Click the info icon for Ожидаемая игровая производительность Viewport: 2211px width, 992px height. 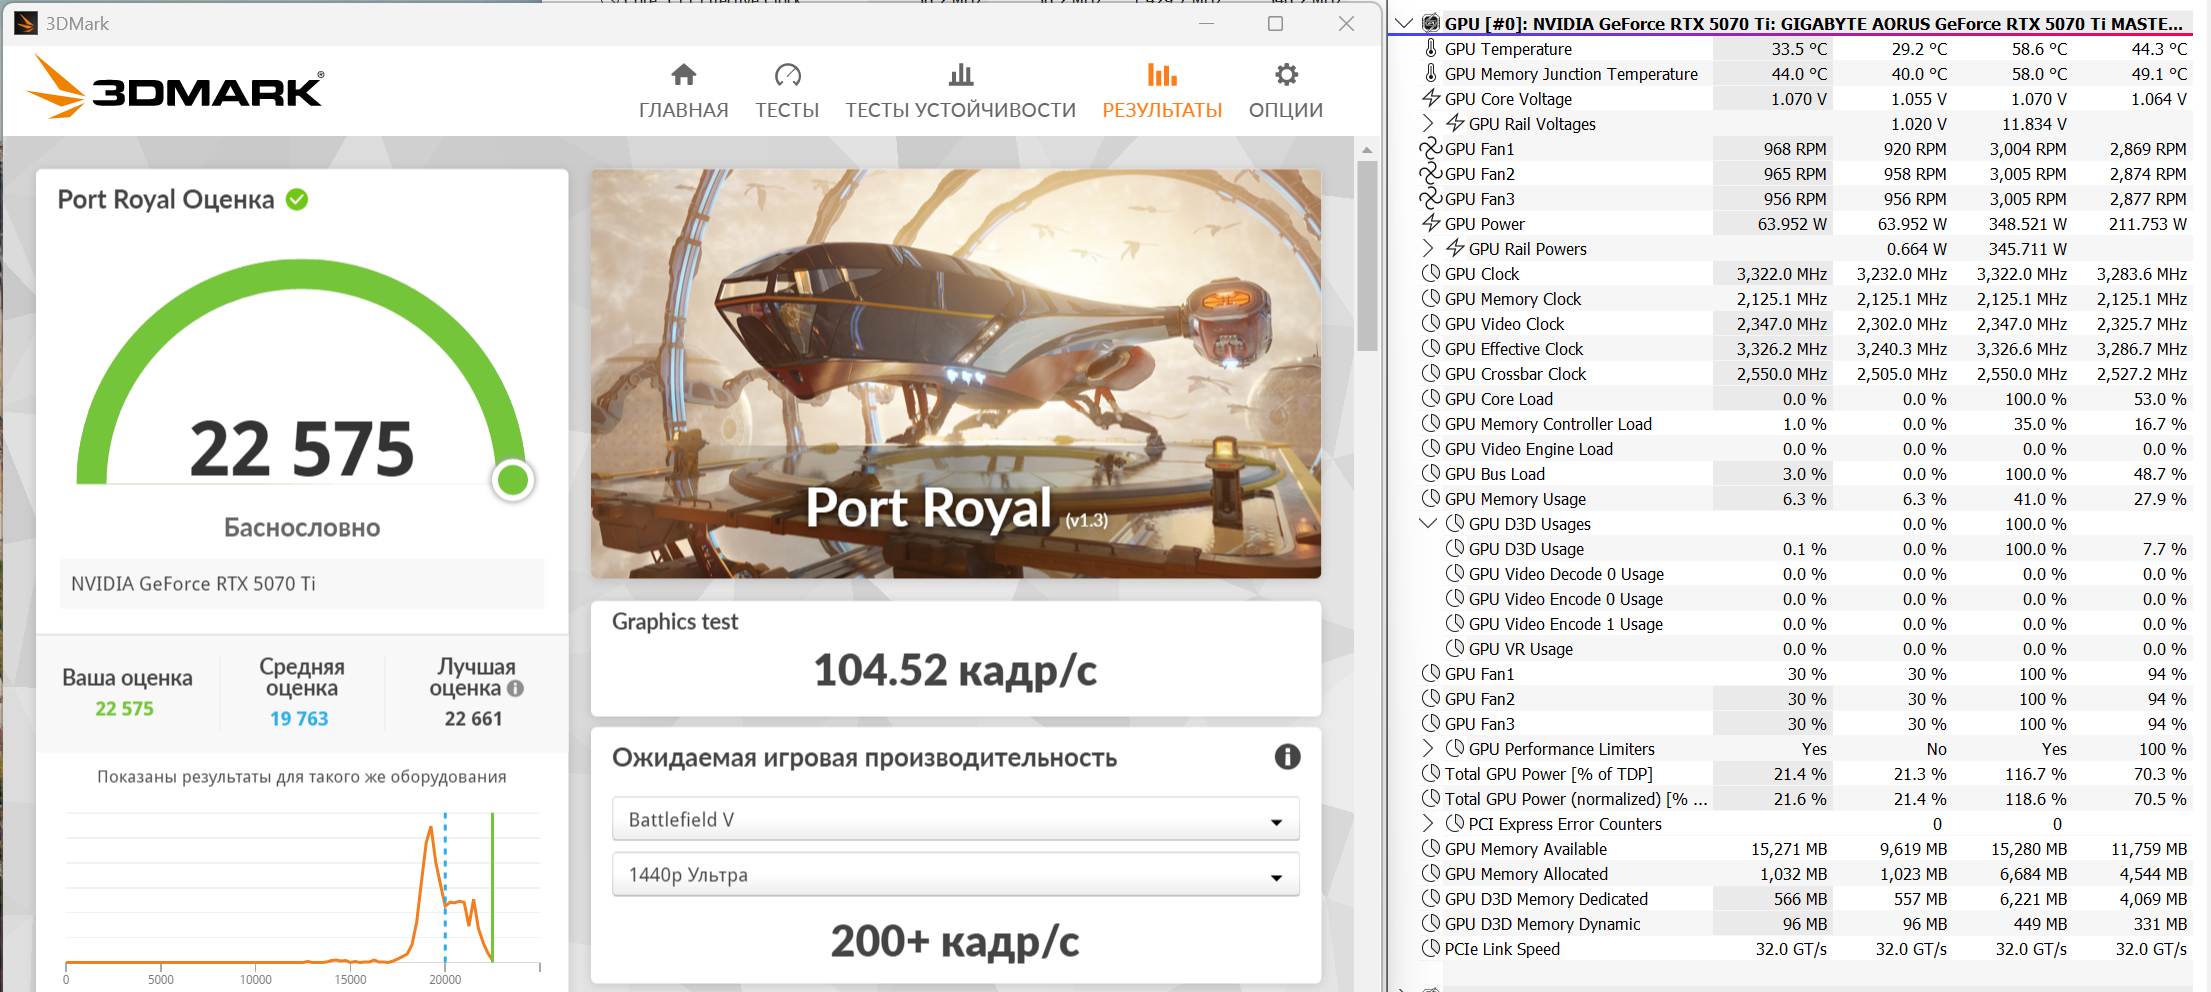(x=1287, y=757)
